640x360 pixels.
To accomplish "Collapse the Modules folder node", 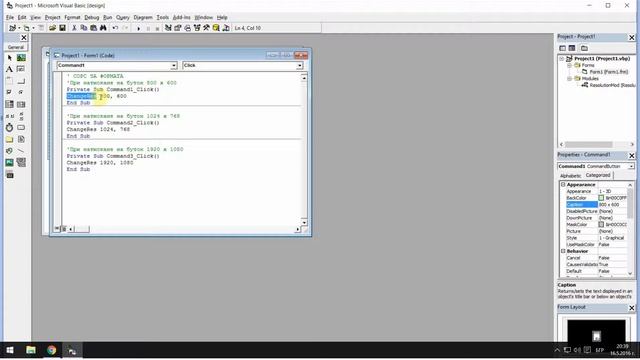I will point(569,78).
